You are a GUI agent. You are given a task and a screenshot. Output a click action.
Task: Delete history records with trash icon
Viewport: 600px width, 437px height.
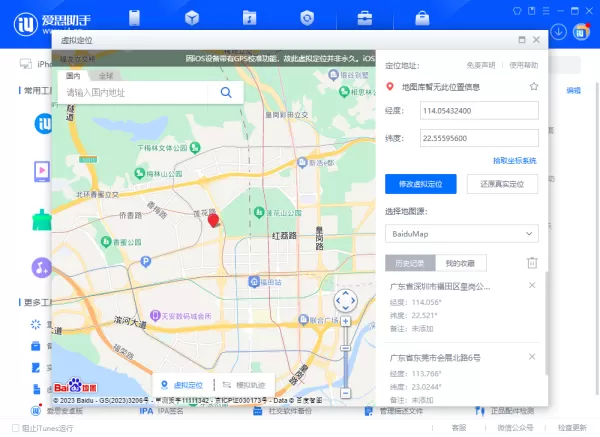pyautogui.click(x=532, y=263)
